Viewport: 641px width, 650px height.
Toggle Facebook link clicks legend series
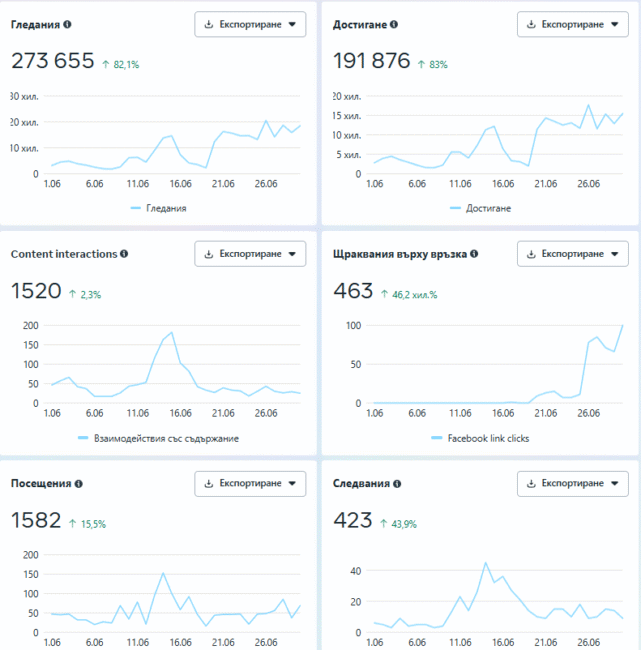[480, 438]
